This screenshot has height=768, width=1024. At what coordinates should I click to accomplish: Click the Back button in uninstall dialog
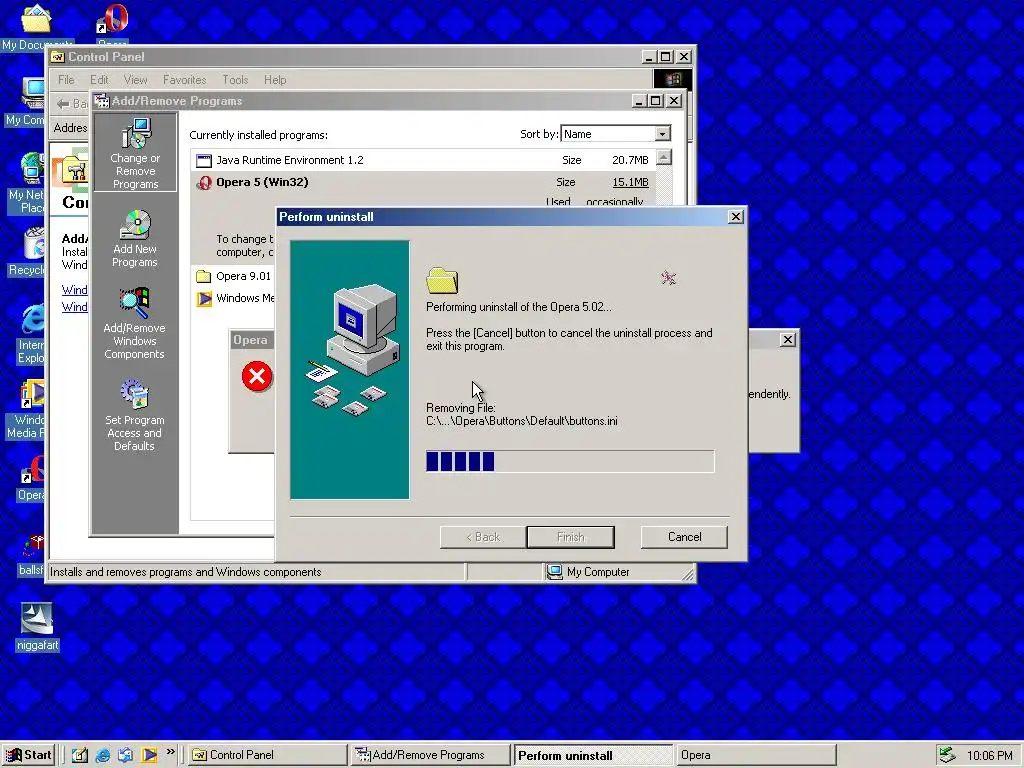point(483,537)
